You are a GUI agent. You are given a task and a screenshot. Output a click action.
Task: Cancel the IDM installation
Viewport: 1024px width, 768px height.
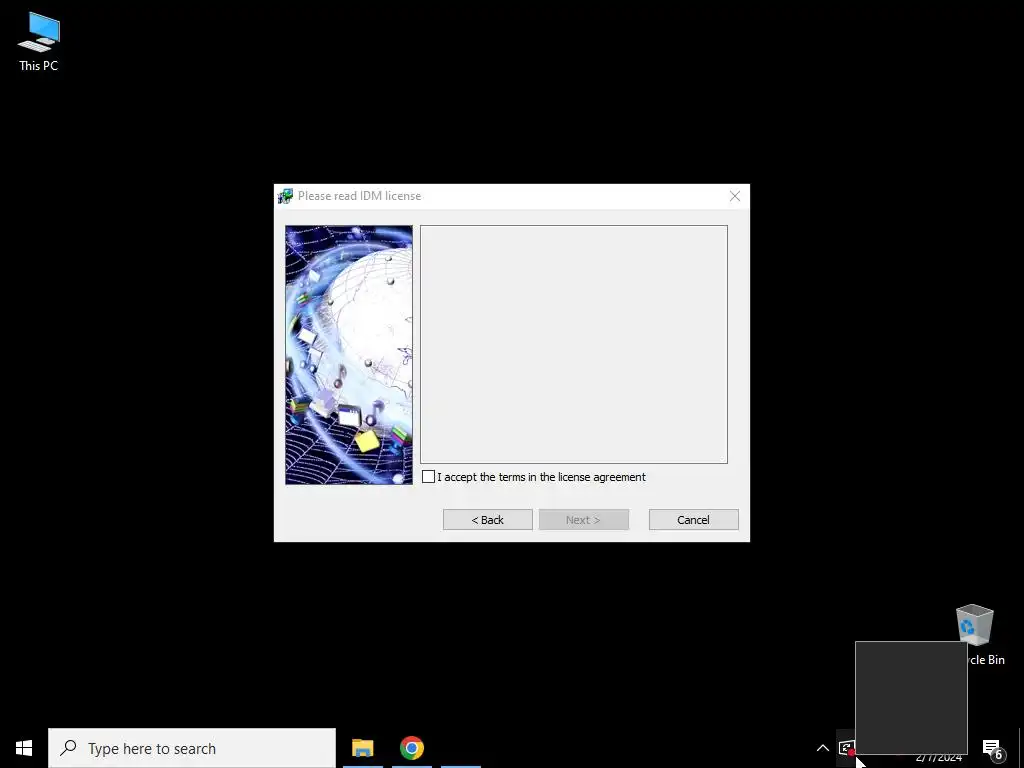[694, 520]
